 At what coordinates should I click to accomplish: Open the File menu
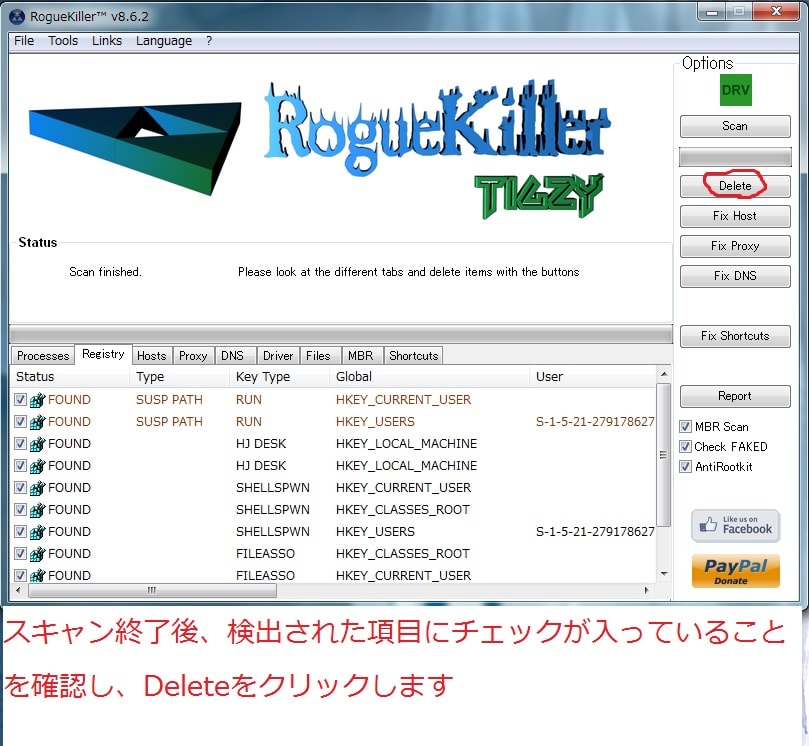24,41
